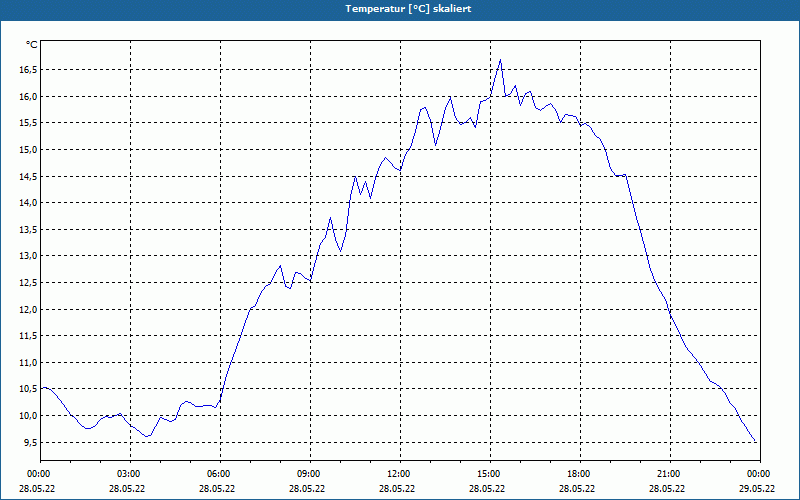
Task: Pick the '10,0' y-axis tick label
Action: coord(27,416)
